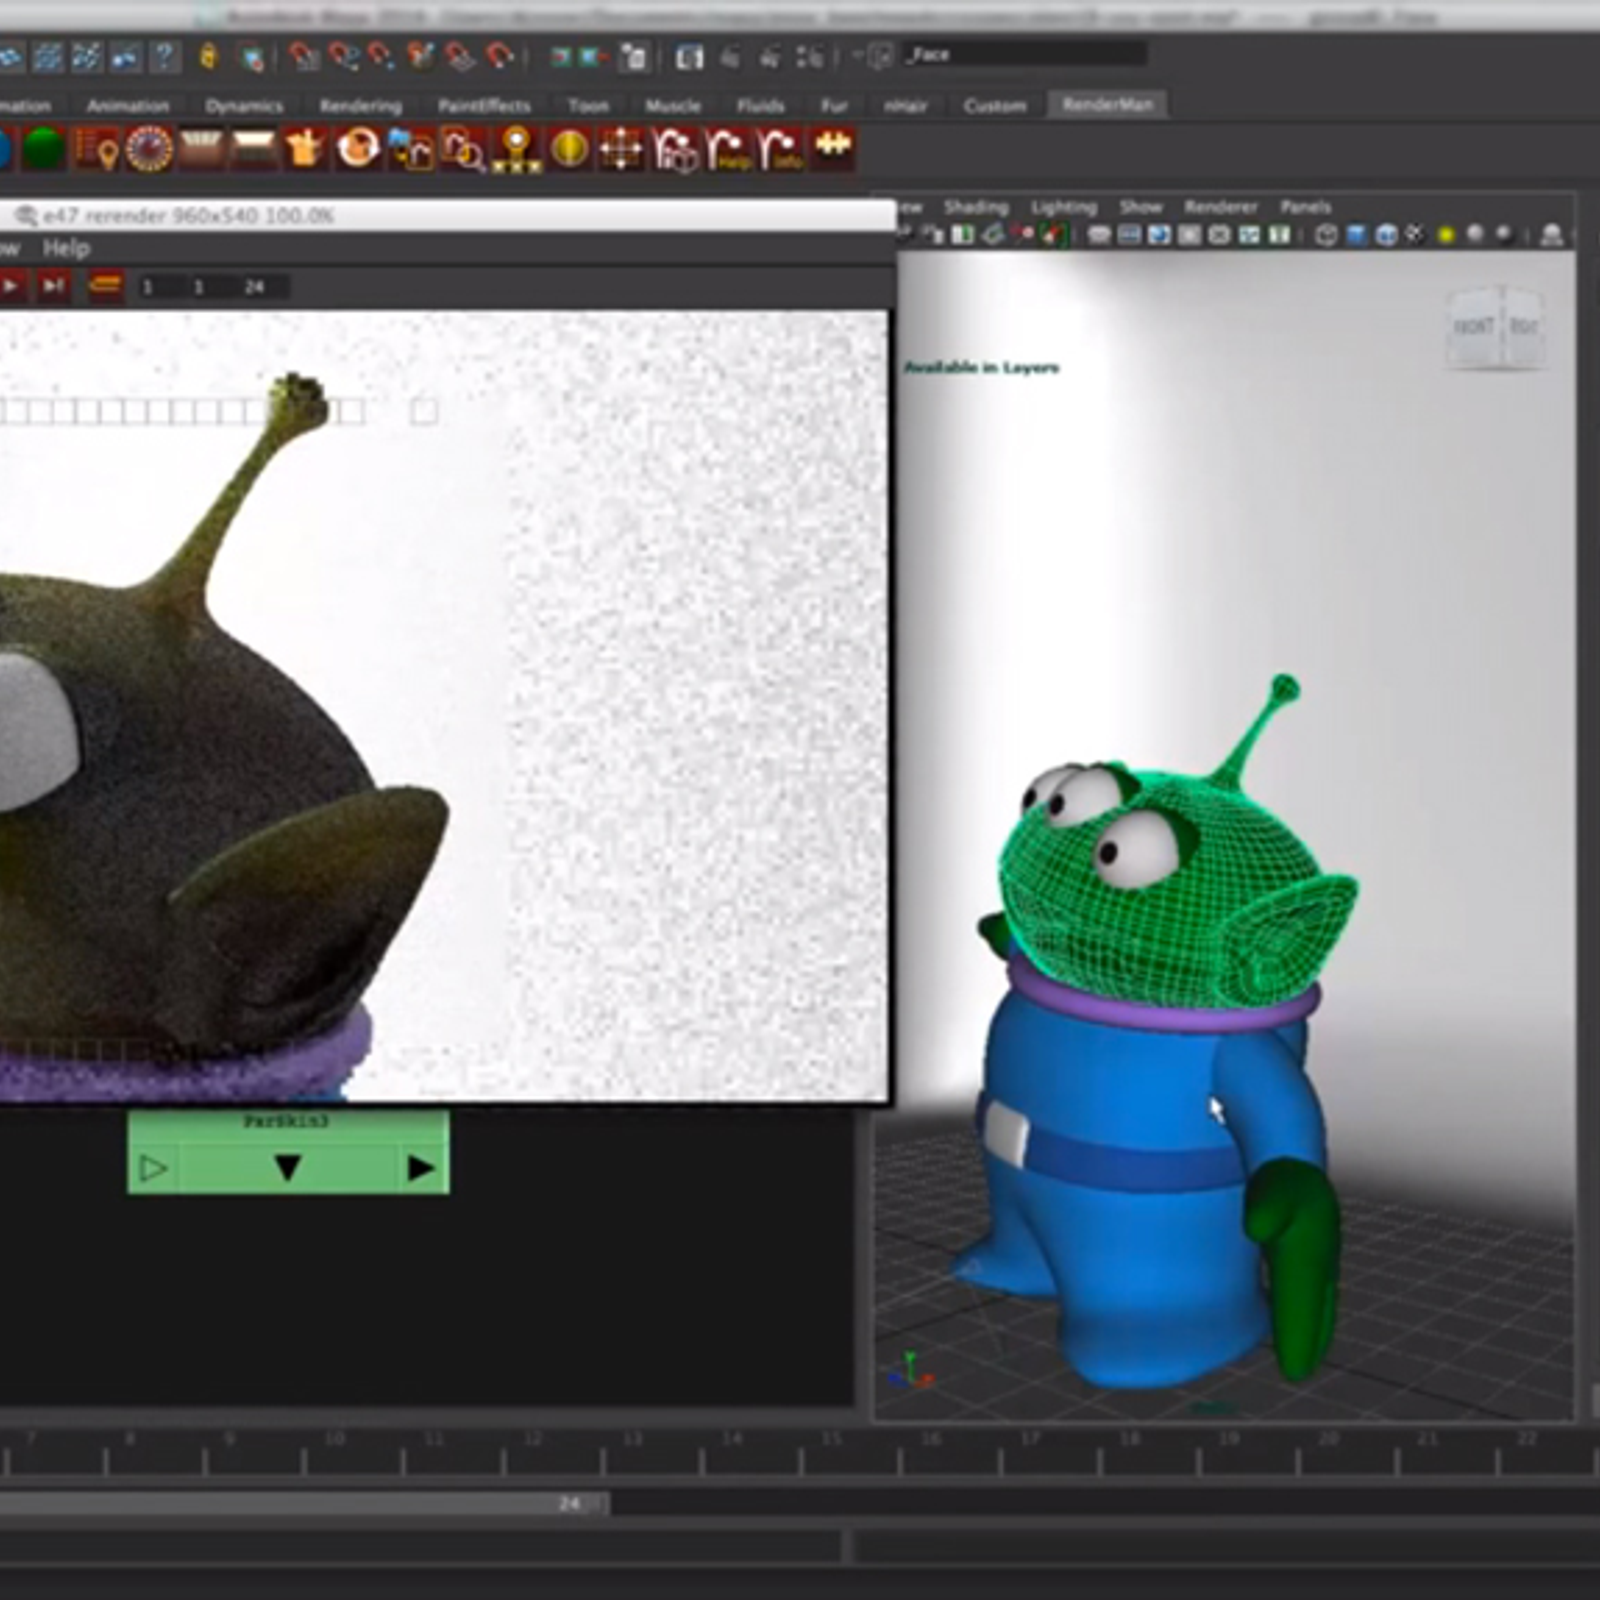Toggle the first magnet snap icon
The width and height of the screenshot is (1600, 1600).
303,56
